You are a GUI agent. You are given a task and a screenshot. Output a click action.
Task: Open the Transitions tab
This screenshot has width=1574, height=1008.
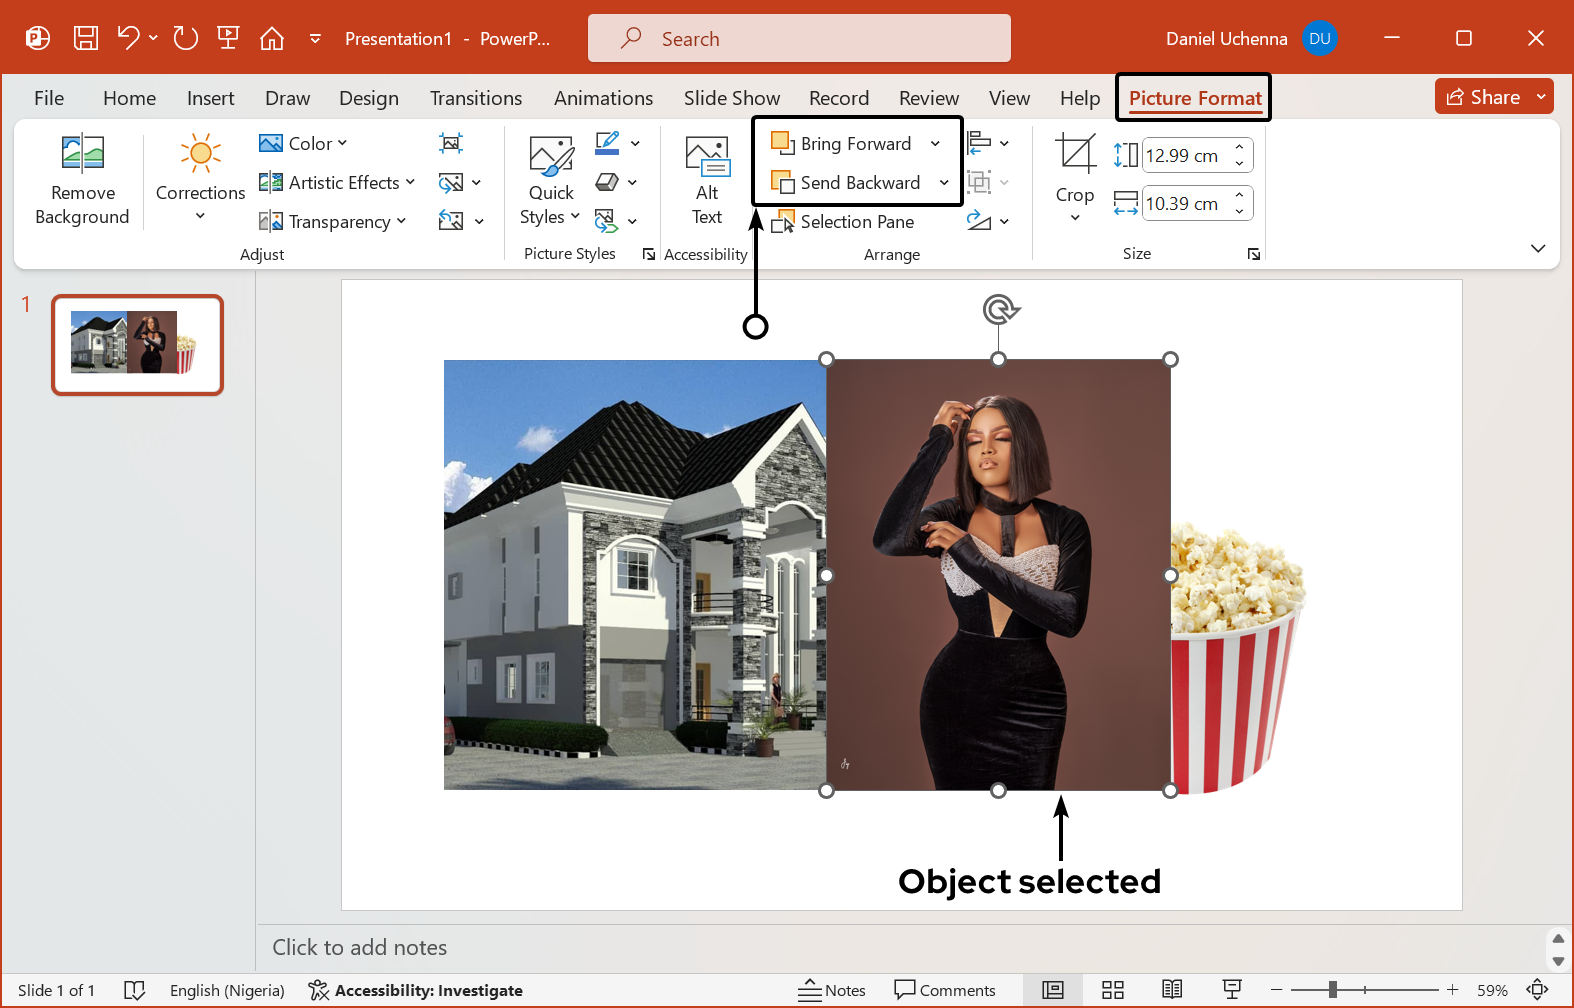pyautogui.click(x=476, y=98)
